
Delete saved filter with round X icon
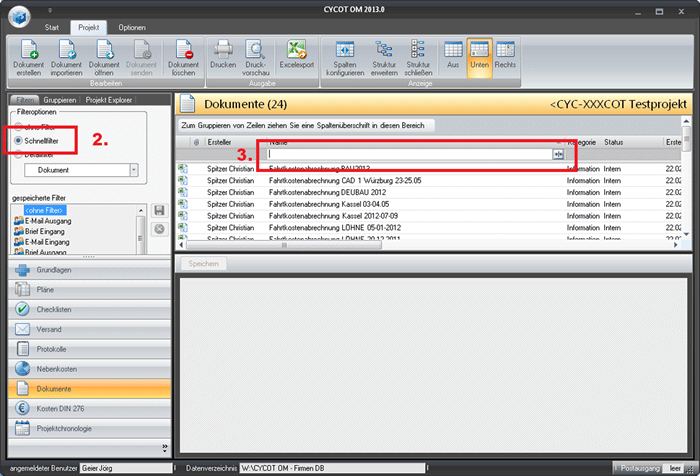(x=159, y=229)
